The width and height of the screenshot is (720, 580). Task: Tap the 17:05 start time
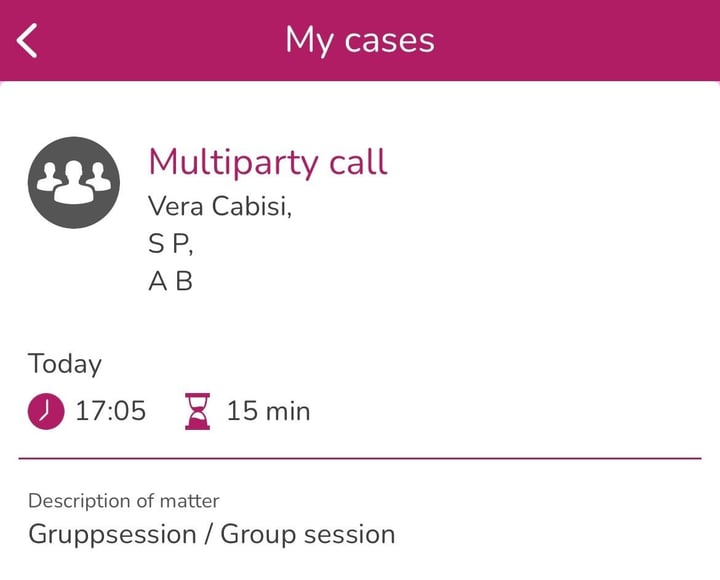(x=111, y=411)
